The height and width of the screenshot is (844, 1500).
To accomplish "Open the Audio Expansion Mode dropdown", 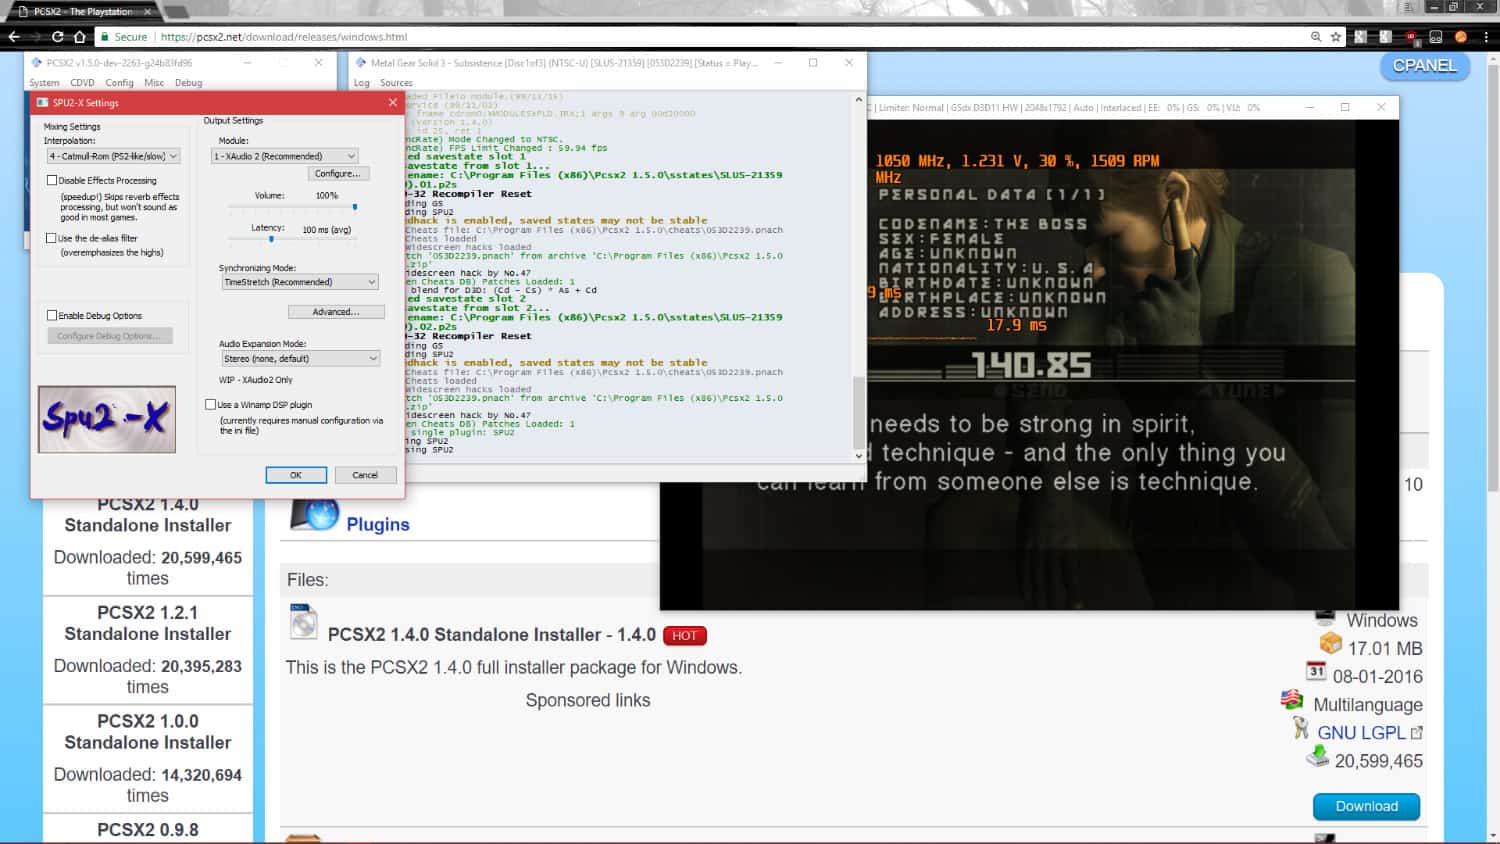I will pyautogui.click(x=297, y=358).
